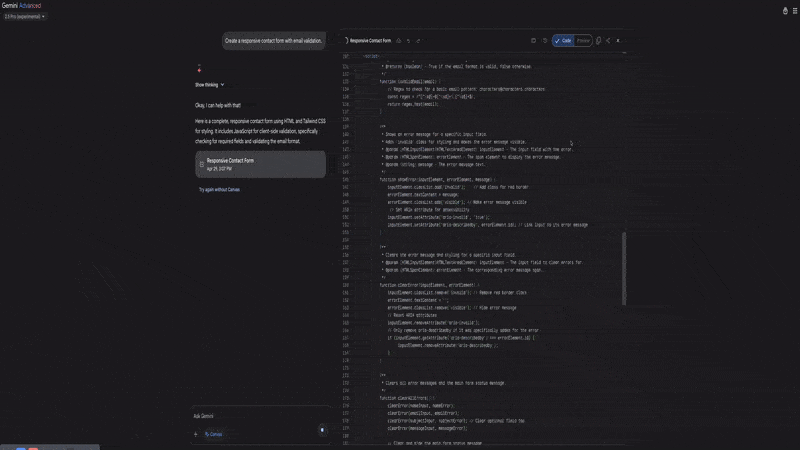Switch Canvas to Code view

563,40
